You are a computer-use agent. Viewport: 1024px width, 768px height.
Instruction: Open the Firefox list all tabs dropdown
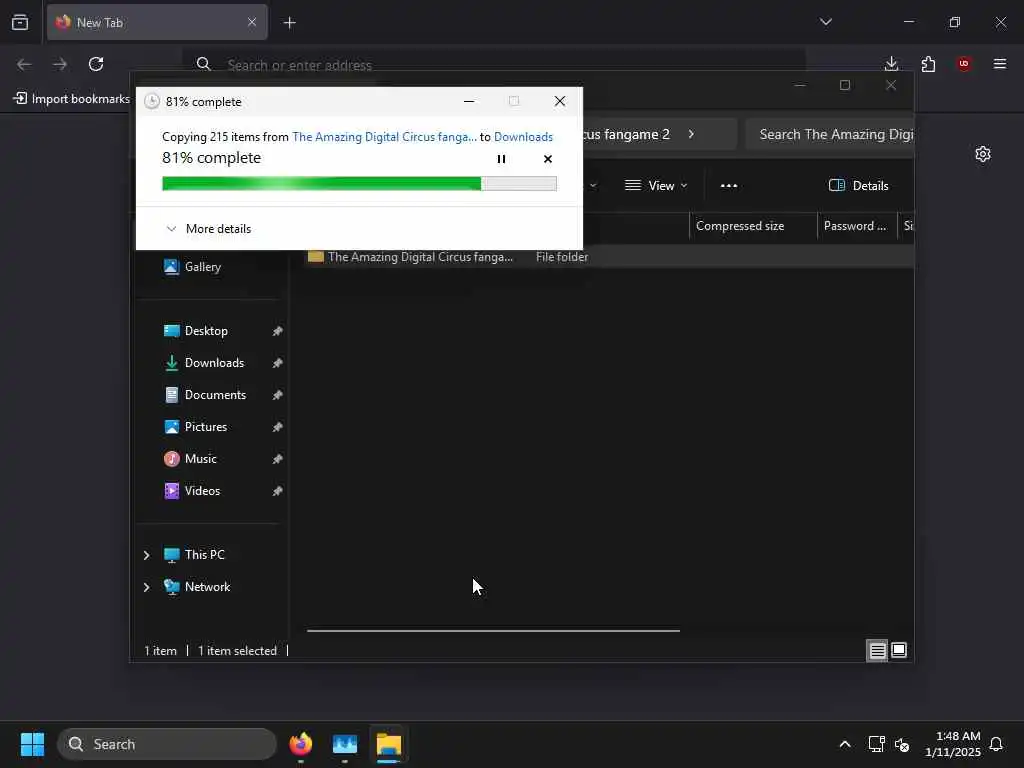click(825, 22)
